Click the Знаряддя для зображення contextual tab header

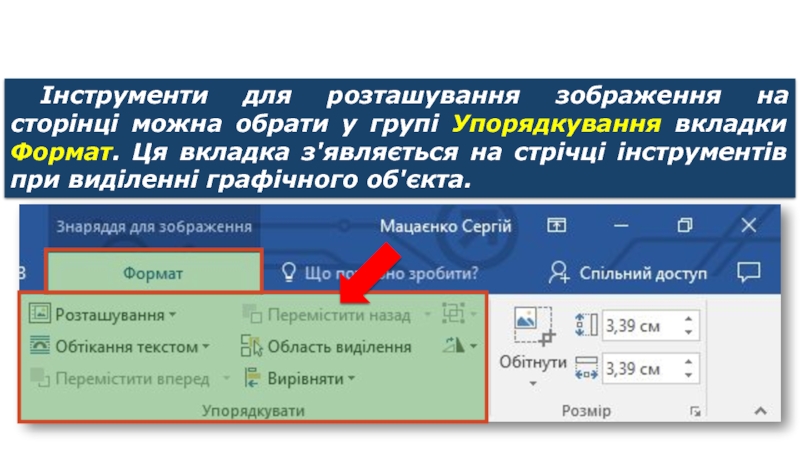click(x=154, y=226)
